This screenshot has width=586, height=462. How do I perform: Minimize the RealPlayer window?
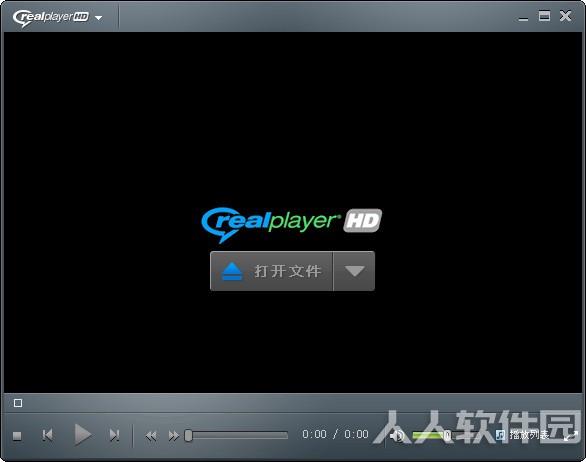coord(523,18)
